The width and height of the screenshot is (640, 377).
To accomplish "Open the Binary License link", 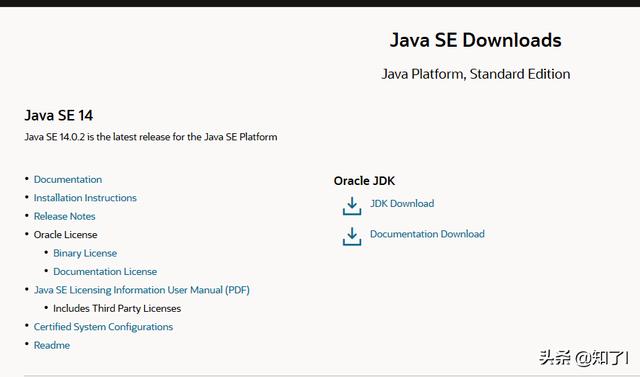I will coord(85,253).
